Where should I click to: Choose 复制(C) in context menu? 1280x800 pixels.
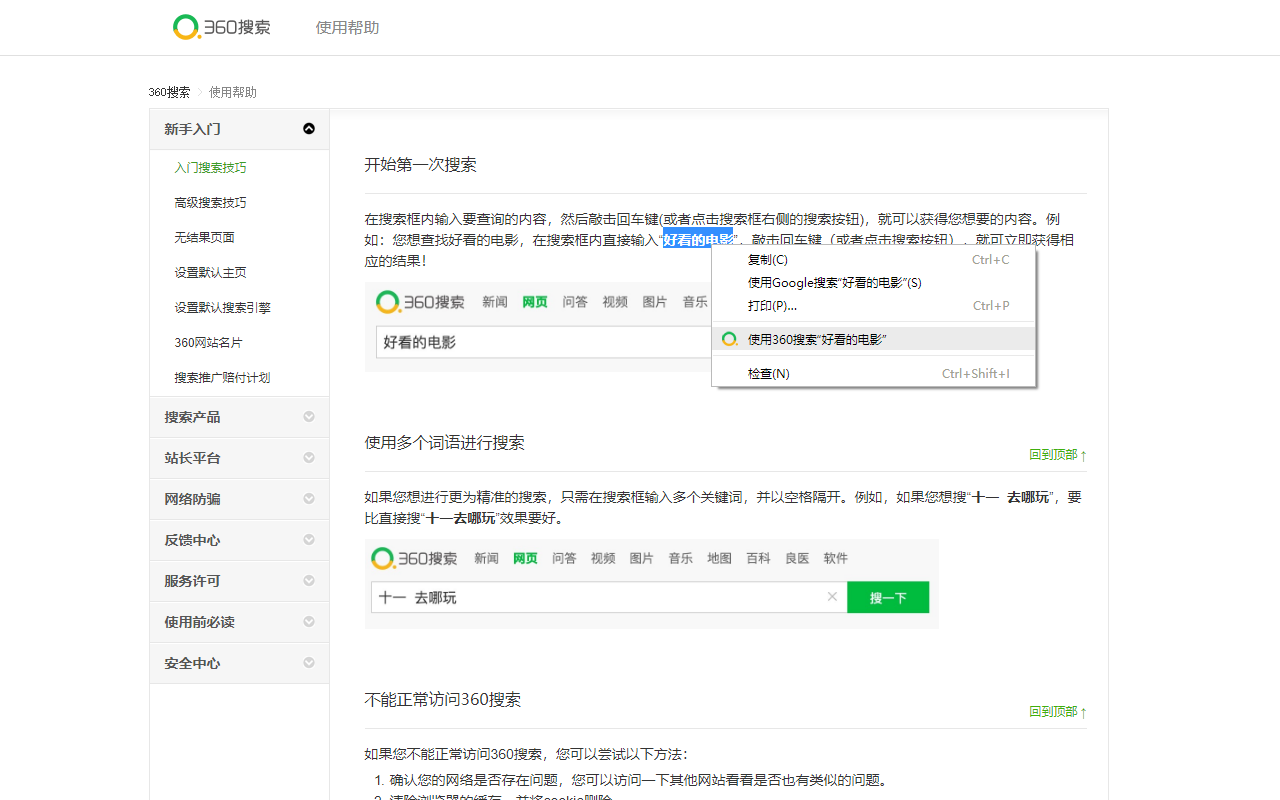pyautogui.click(x=873, y=260)
